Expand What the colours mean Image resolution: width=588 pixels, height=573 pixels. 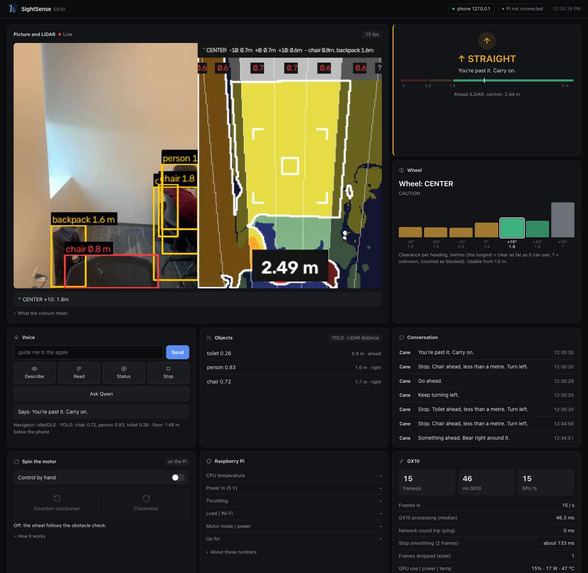tap(41, 313)
